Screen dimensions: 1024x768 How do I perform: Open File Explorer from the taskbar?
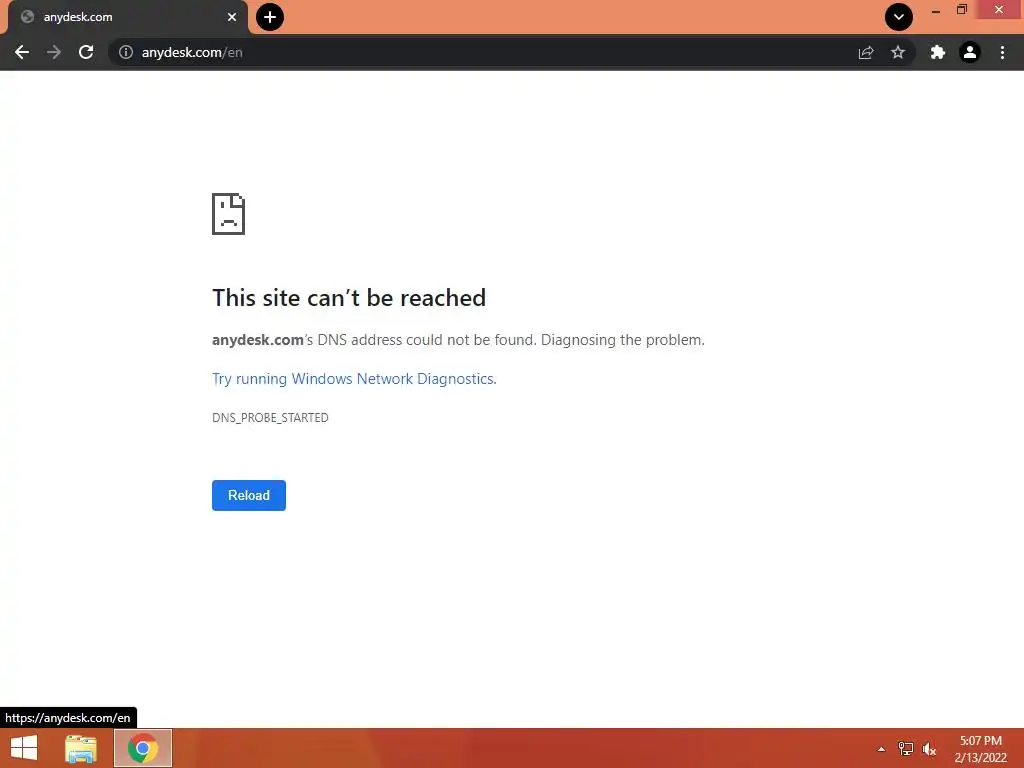(x=81, y=748)
